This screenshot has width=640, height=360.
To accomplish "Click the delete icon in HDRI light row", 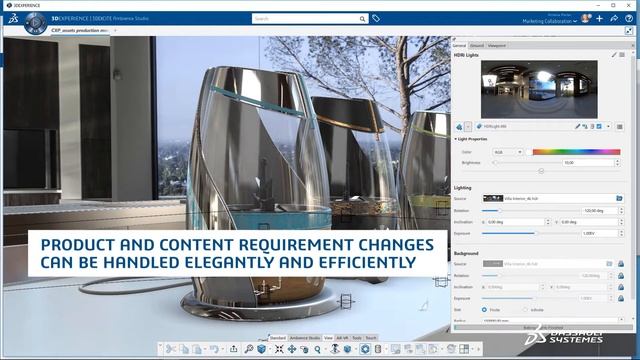I will [x=592, y=127].
